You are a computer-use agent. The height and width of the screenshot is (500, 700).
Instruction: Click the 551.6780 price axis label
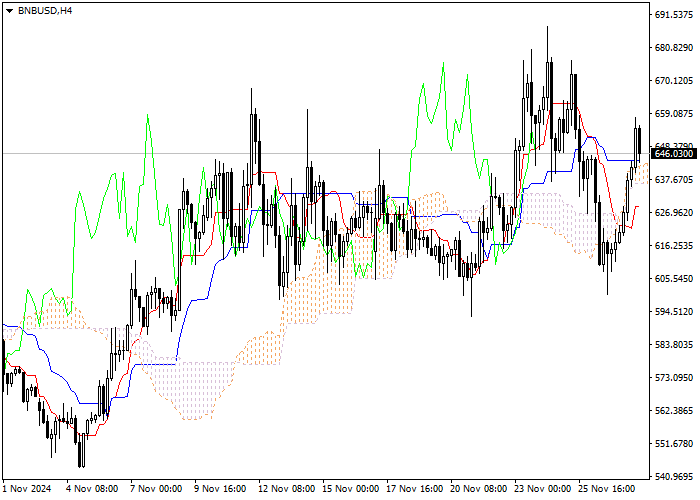tap(674, 444)
